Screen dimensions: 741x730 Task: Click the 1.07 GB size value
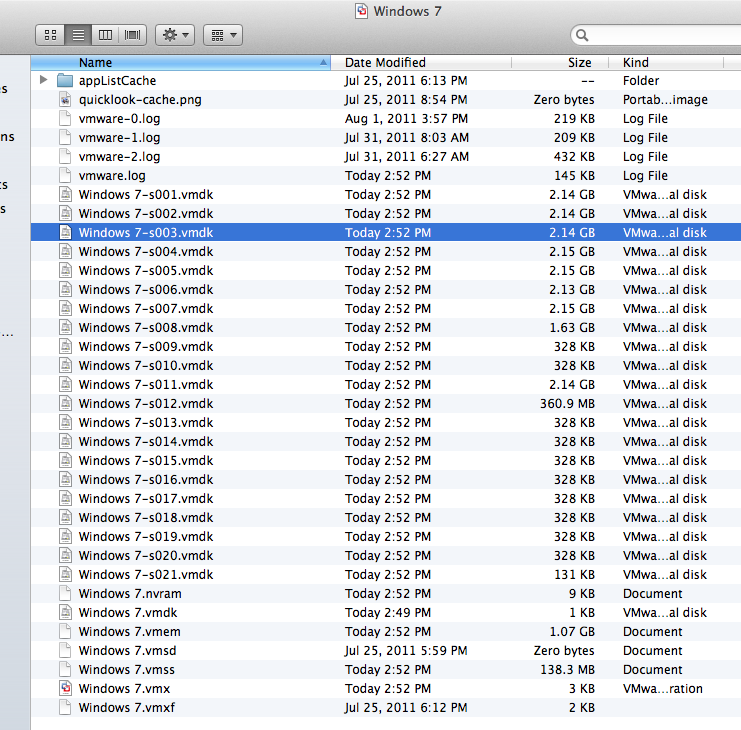coord(572,631)
